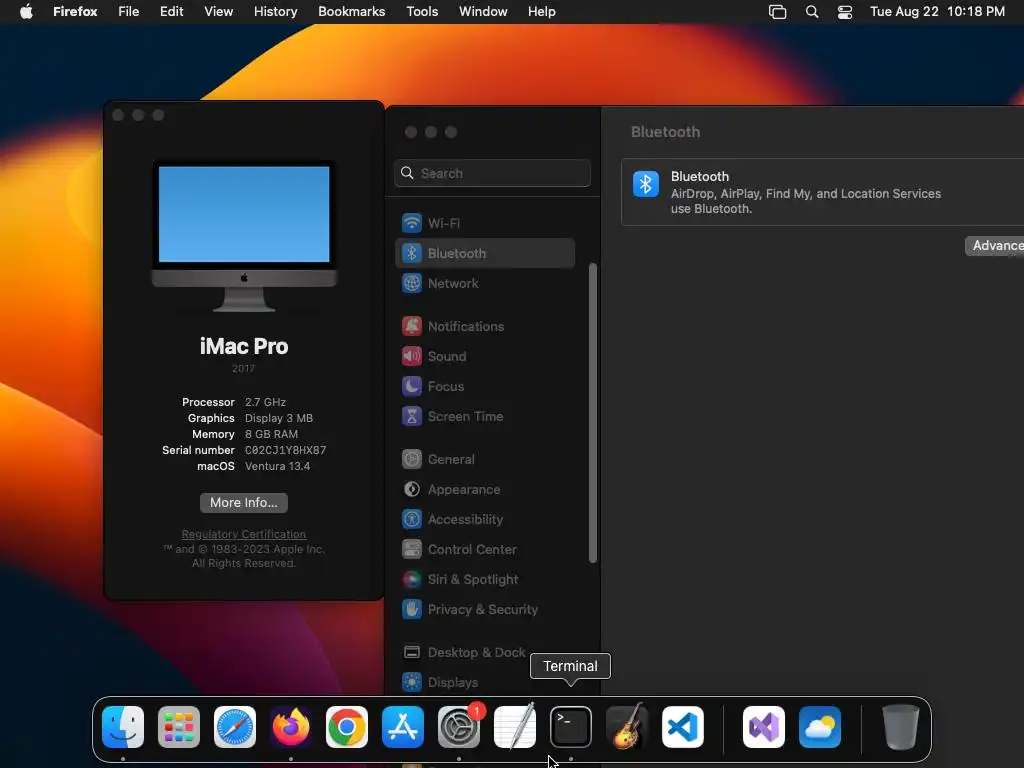Open Sound settings in sidebar

(x=485, y=357)
